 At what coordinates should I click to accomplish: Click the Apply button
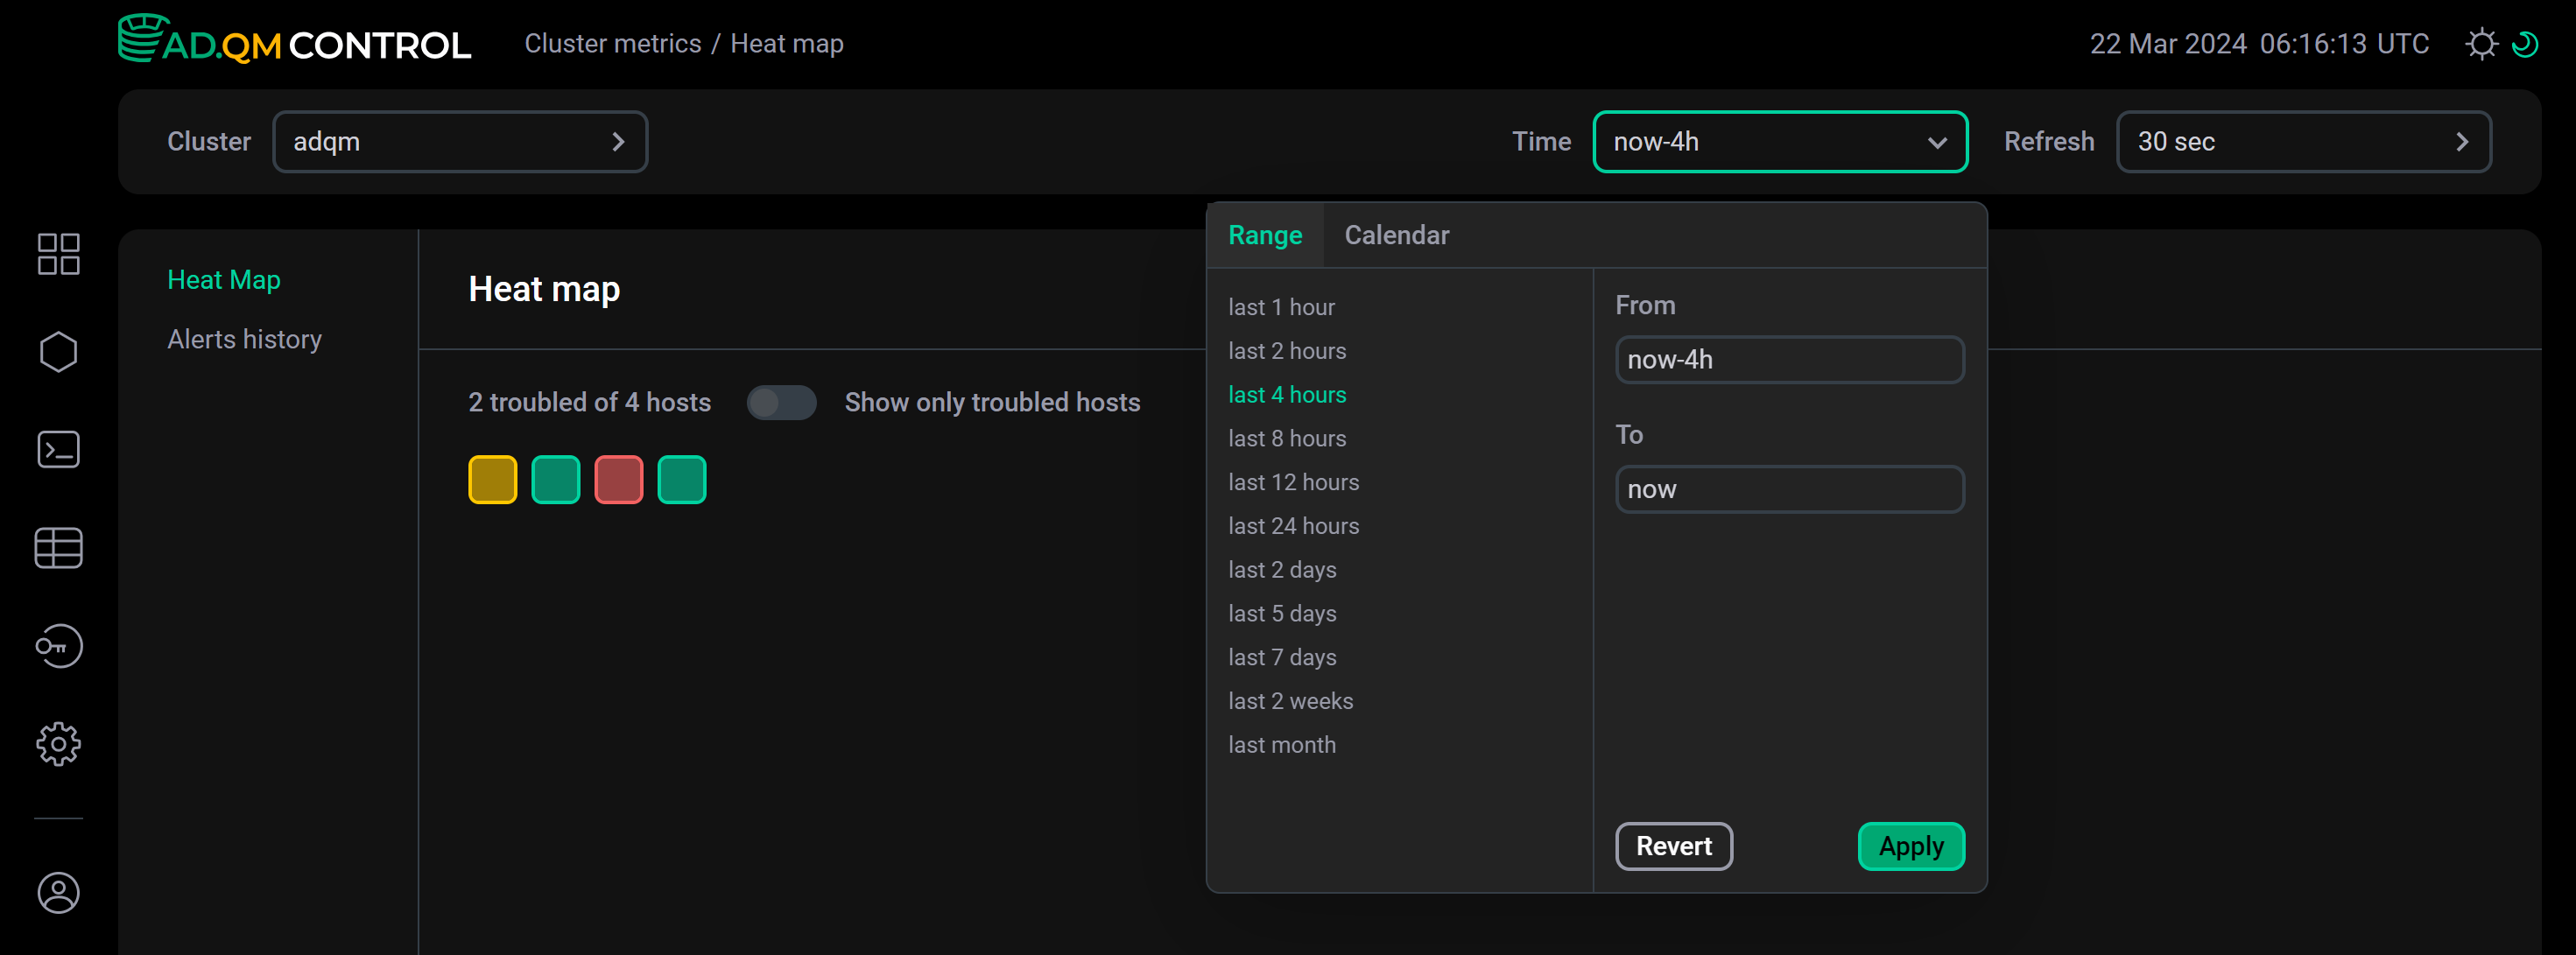coord(1910,846)
